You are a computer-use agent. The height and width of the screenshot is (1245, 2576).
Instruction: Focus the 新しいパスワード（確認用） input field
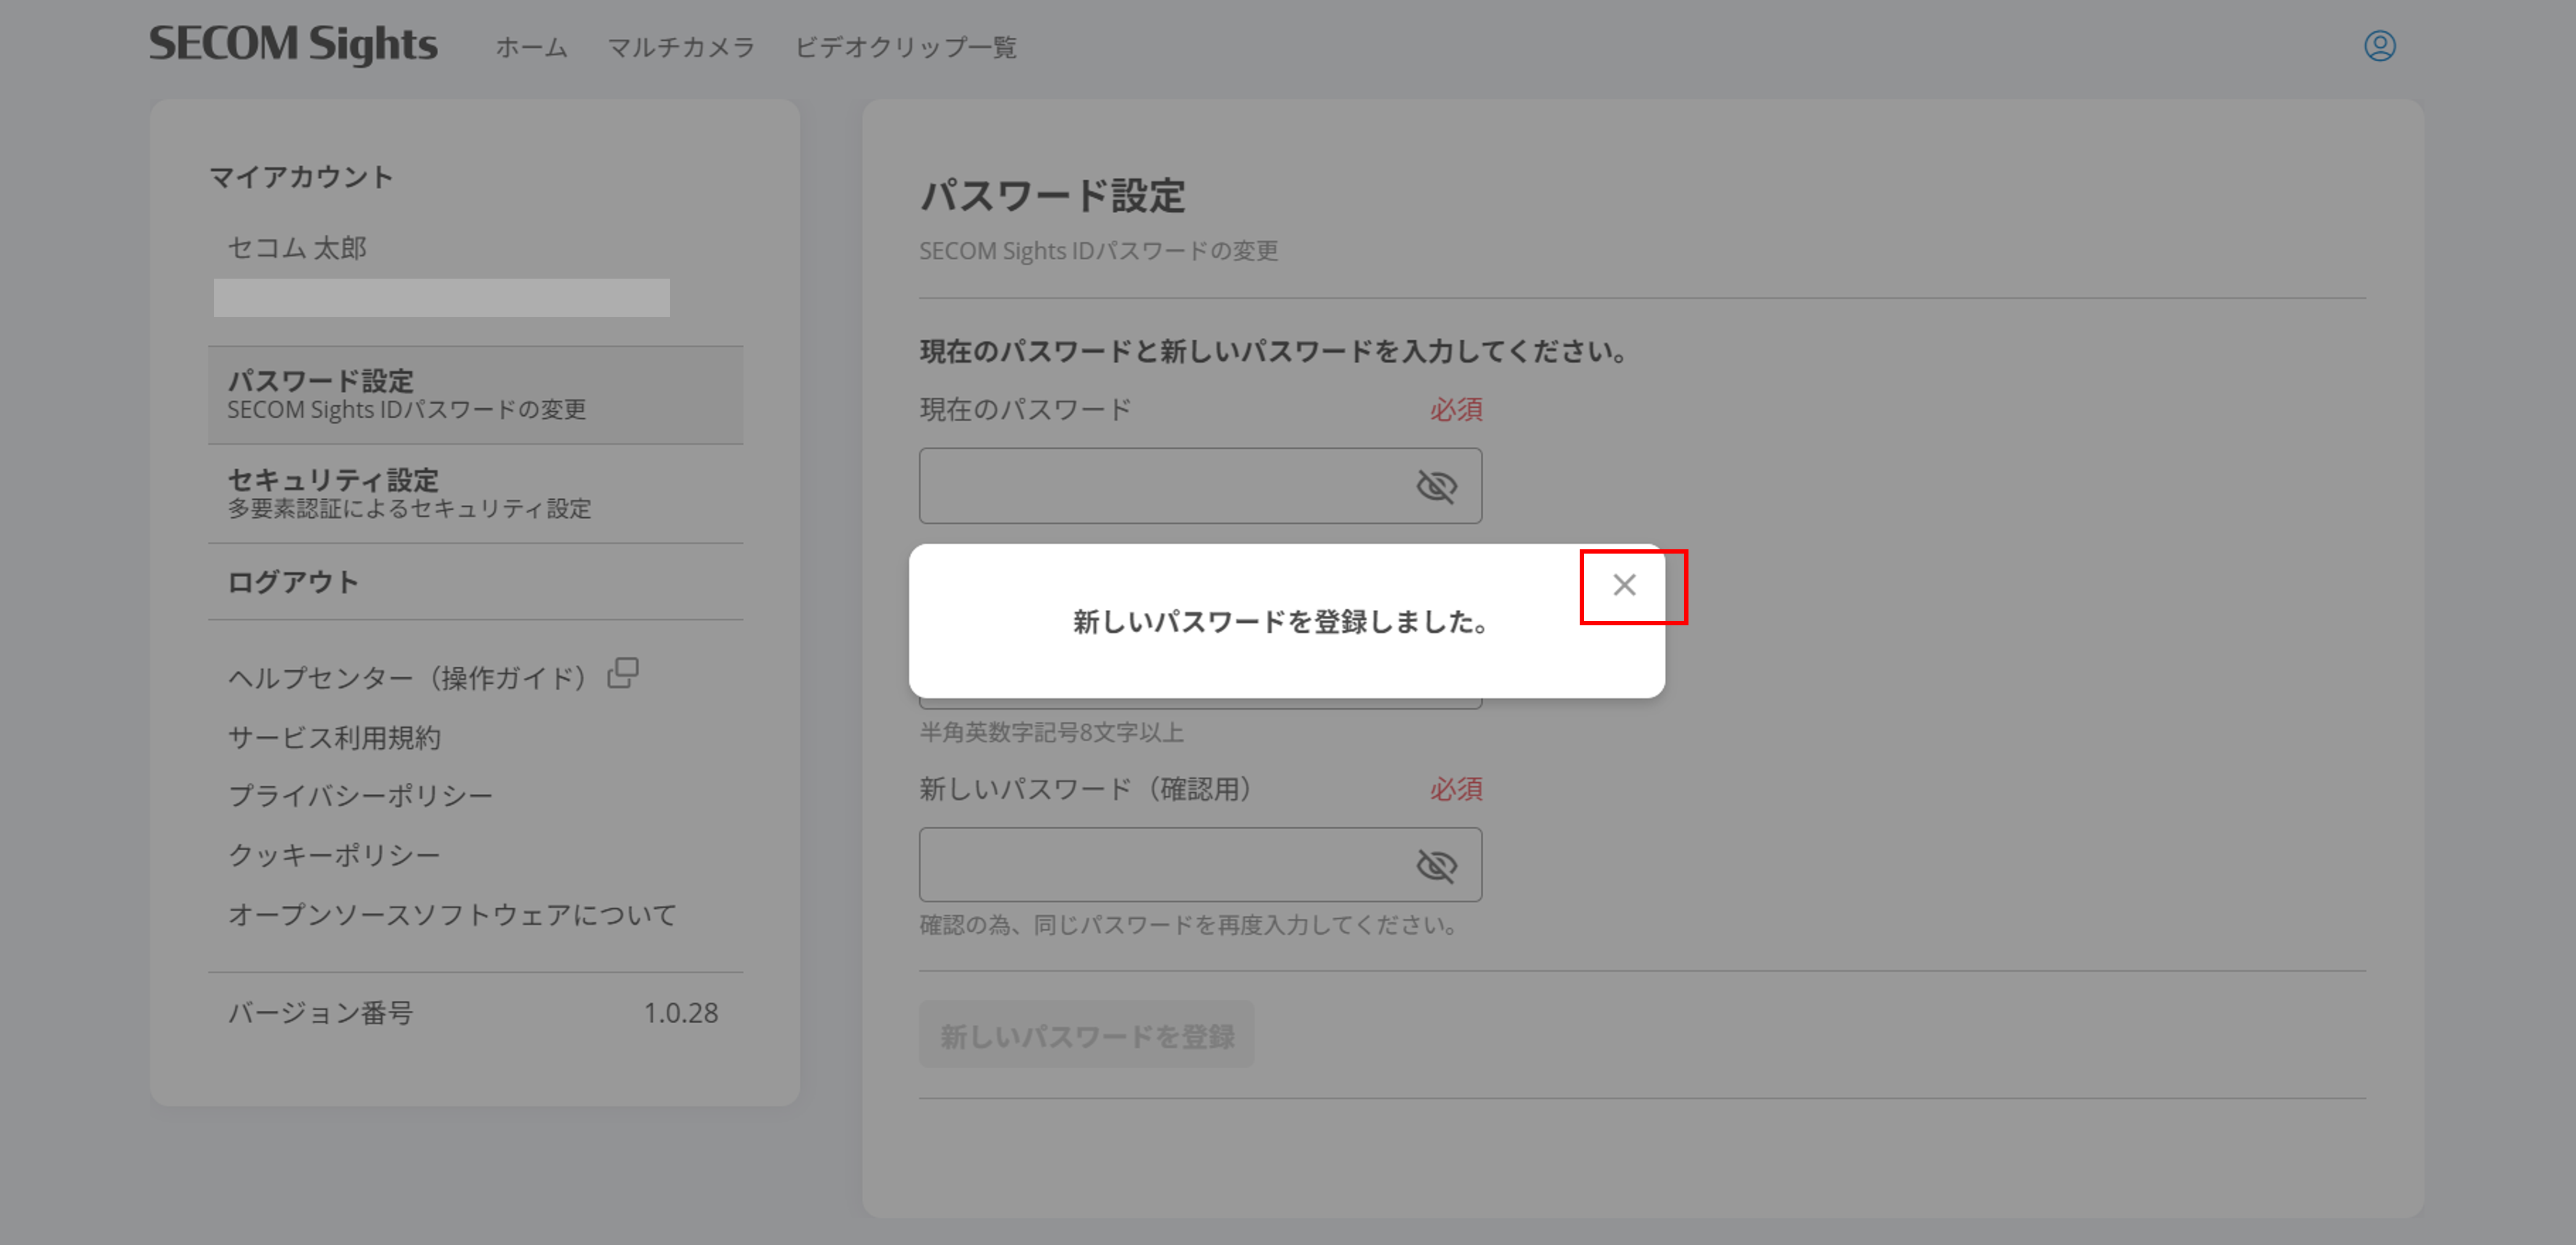point(1200,865)
